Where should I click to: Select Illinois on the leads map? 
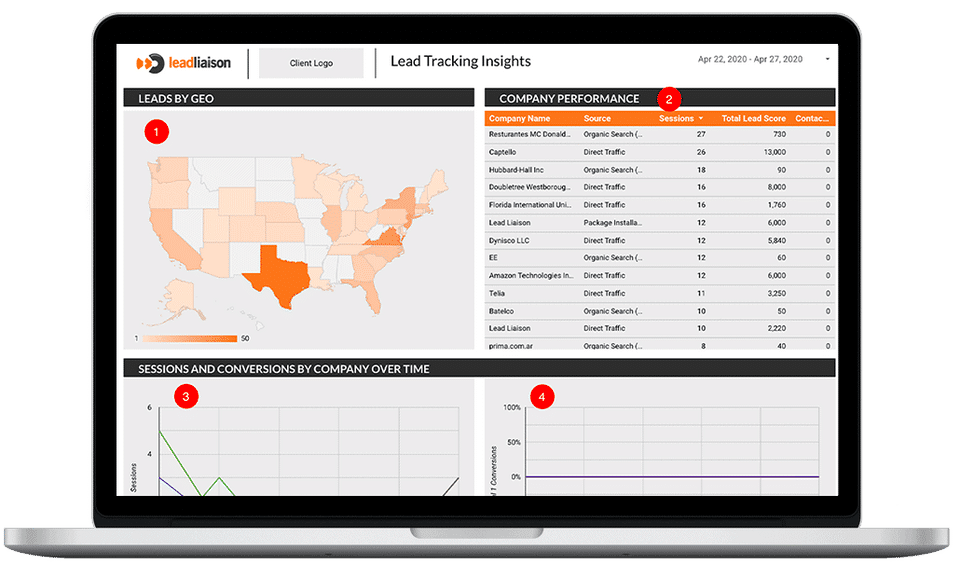331,222
